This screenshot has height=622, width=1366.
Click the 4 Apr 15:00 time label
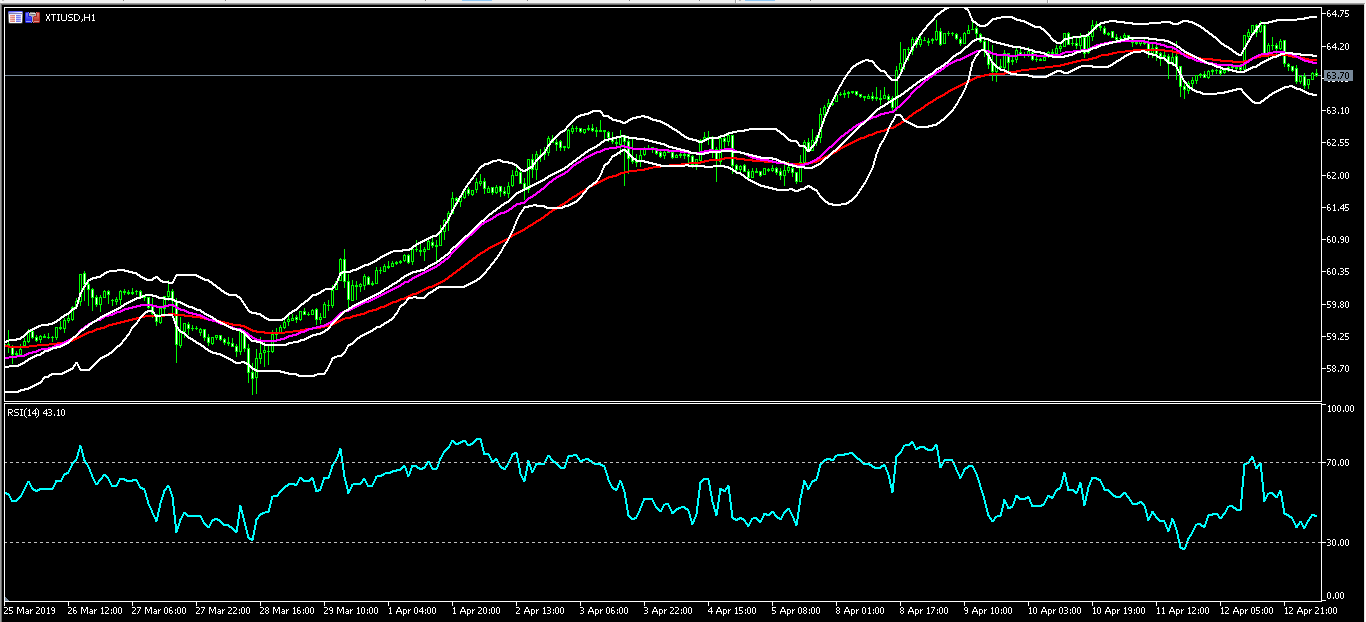point(732,609)
